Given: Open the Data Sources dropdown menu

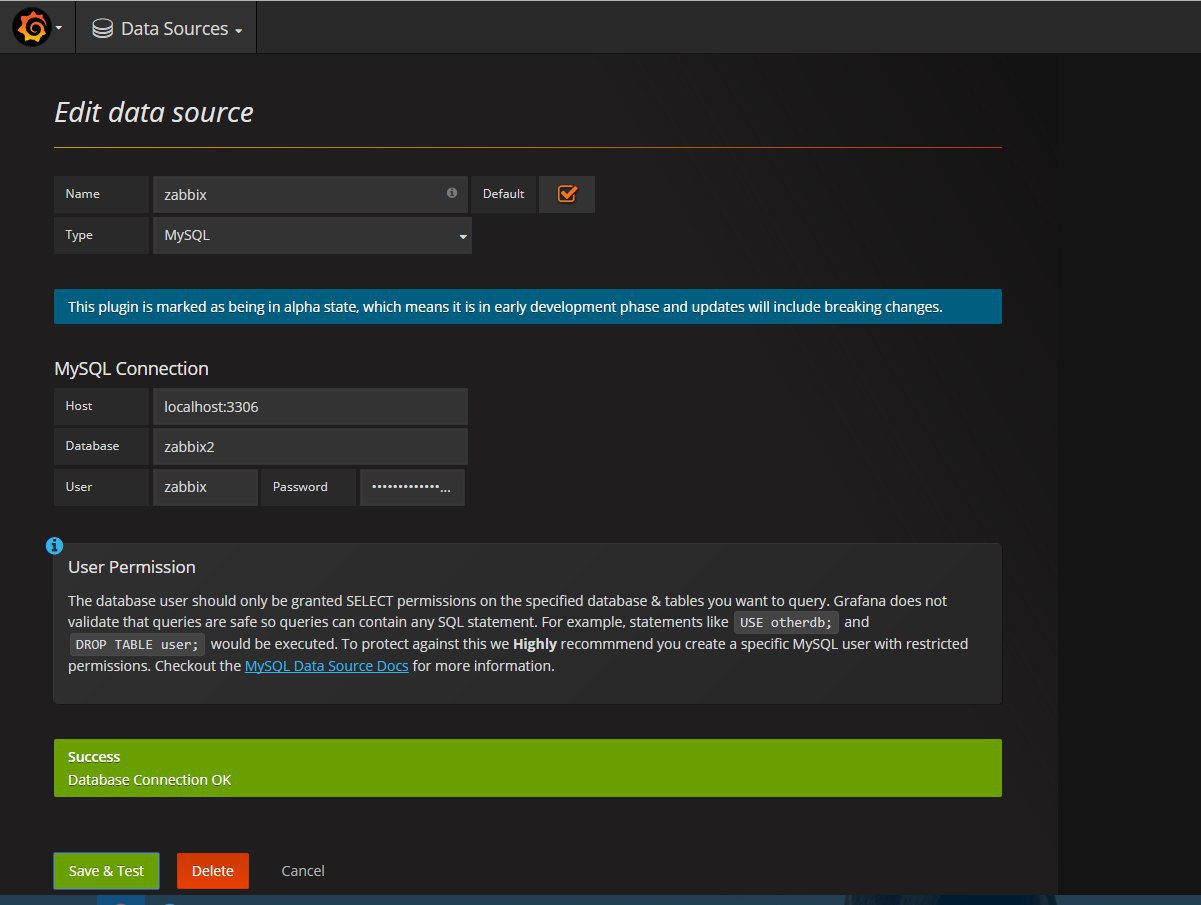Looking at the screenshot, I should coord(167,28).
